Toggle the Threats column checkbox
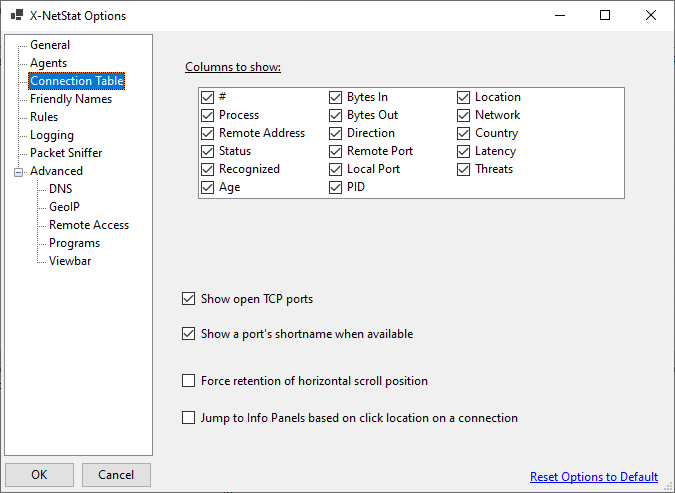Image resolution: width=675 pixels, height=493 pixels. pyautogui.click(x=463, y=170)
